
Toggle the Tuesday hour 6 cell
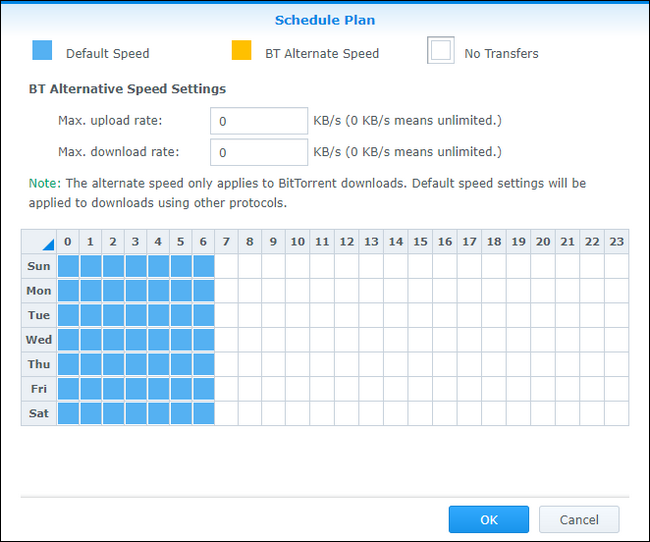click(x=204, y=315)
